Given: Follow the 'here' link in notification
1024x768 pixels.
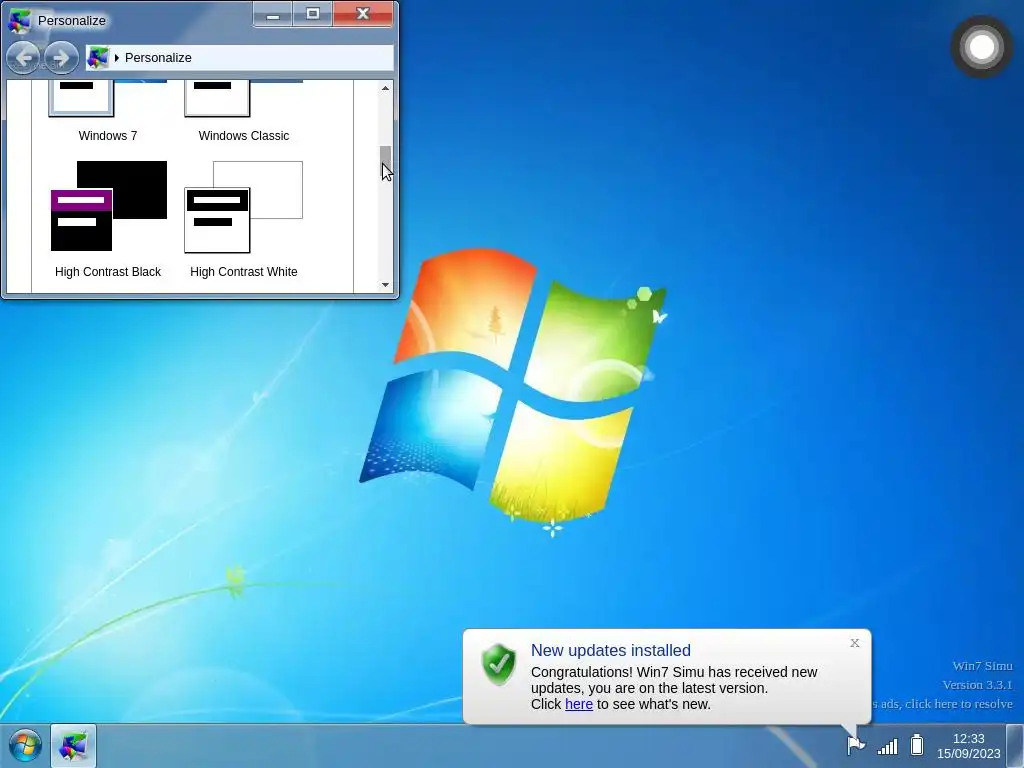Looking at the screenshot, I should [x=579, y=704].
